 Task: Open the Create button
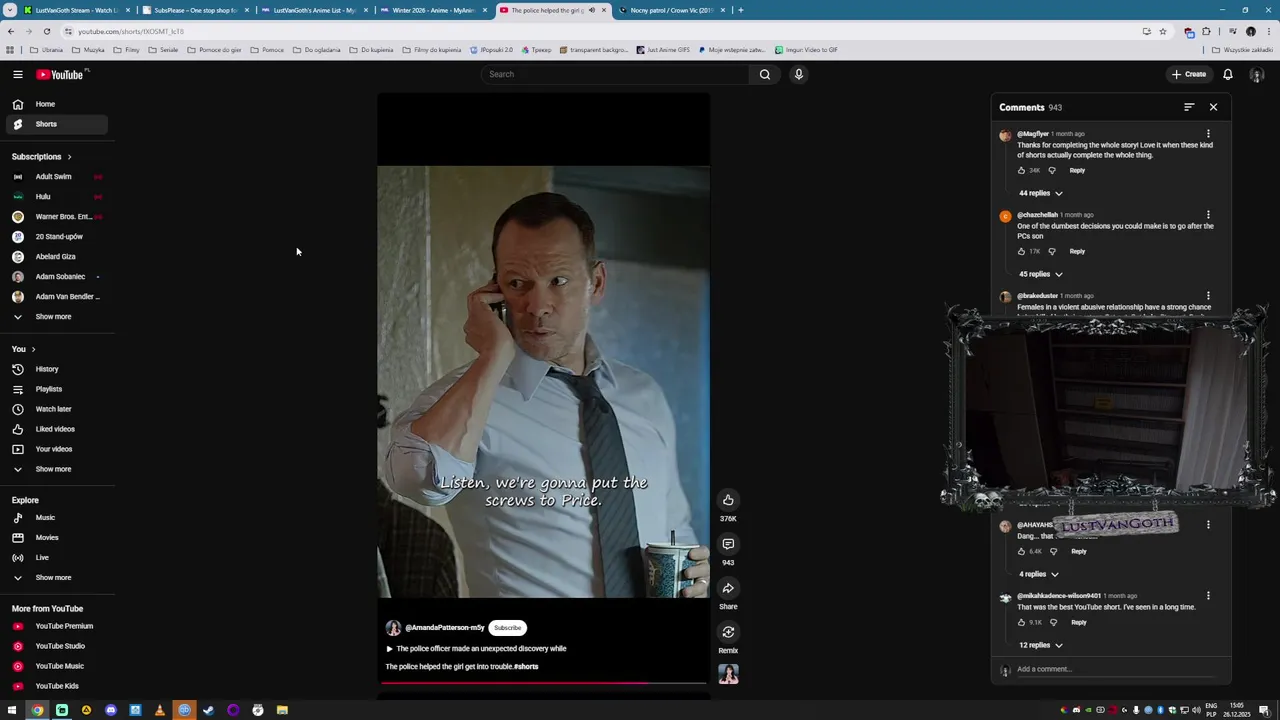[1189, 74]
